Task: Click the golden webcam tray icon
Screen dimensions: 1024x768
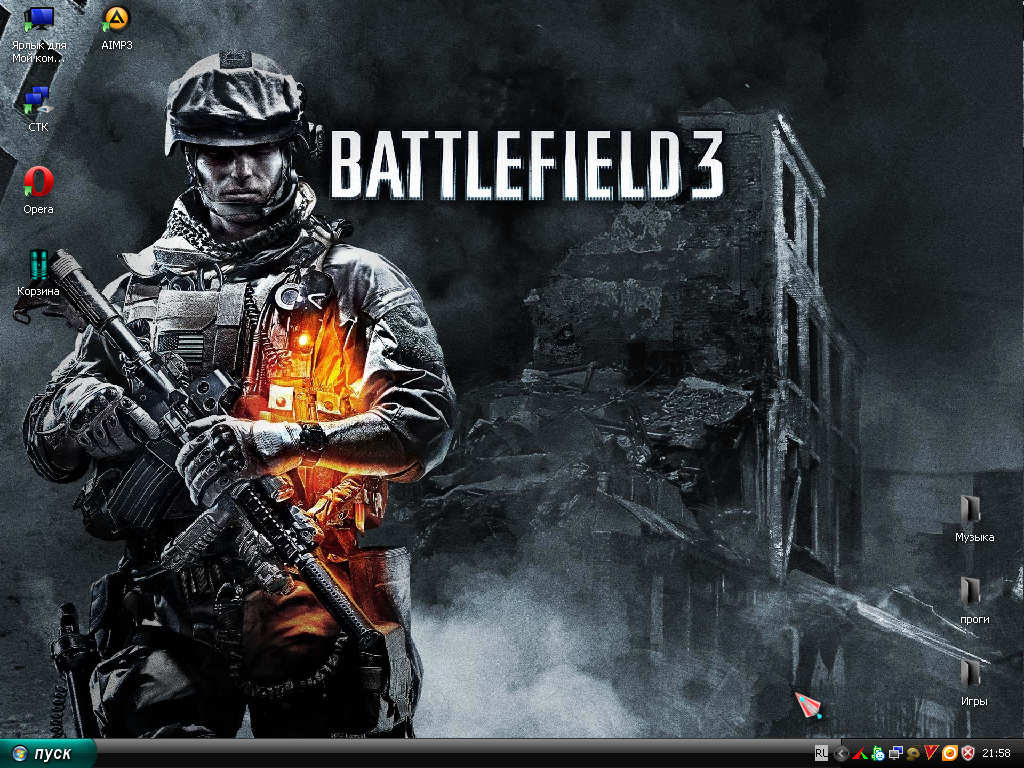Action: (913, 754)
